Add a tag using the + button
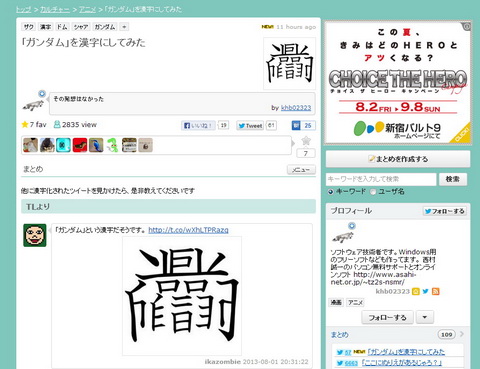Image resolution: width=480 pixels, height=369 pixels. 124,27
